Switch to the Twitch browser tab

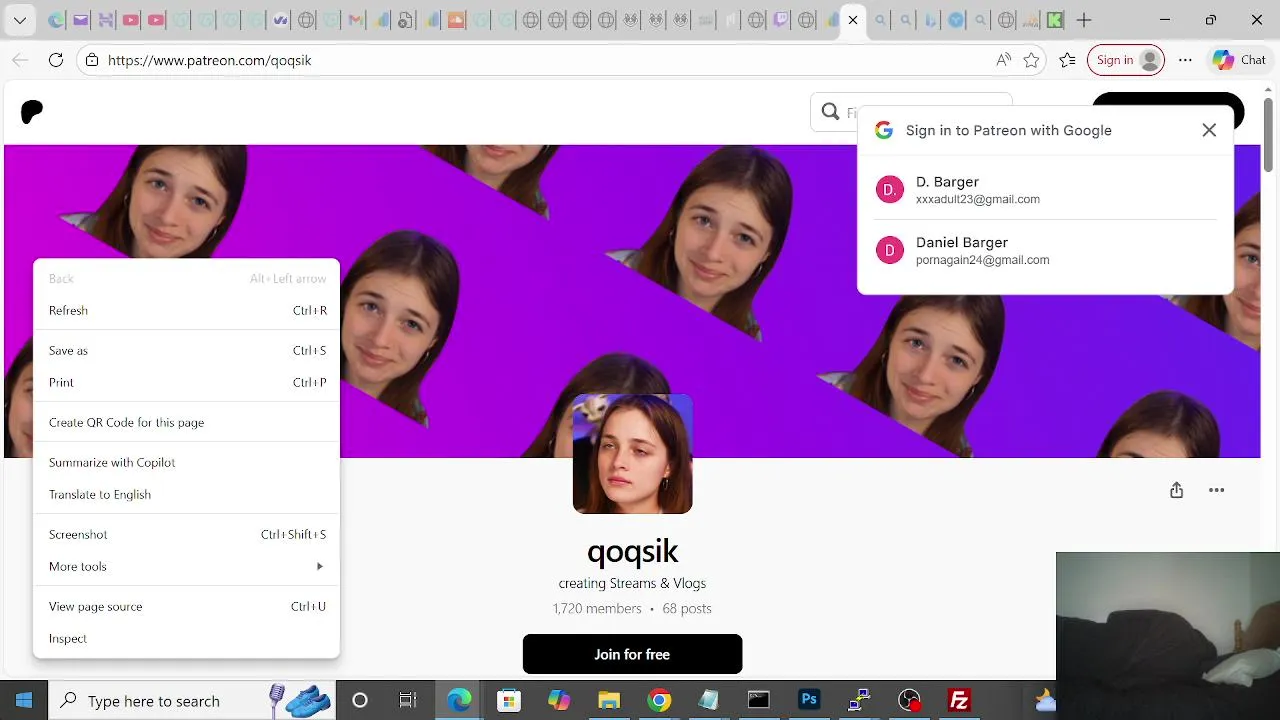tap(781, 20)
